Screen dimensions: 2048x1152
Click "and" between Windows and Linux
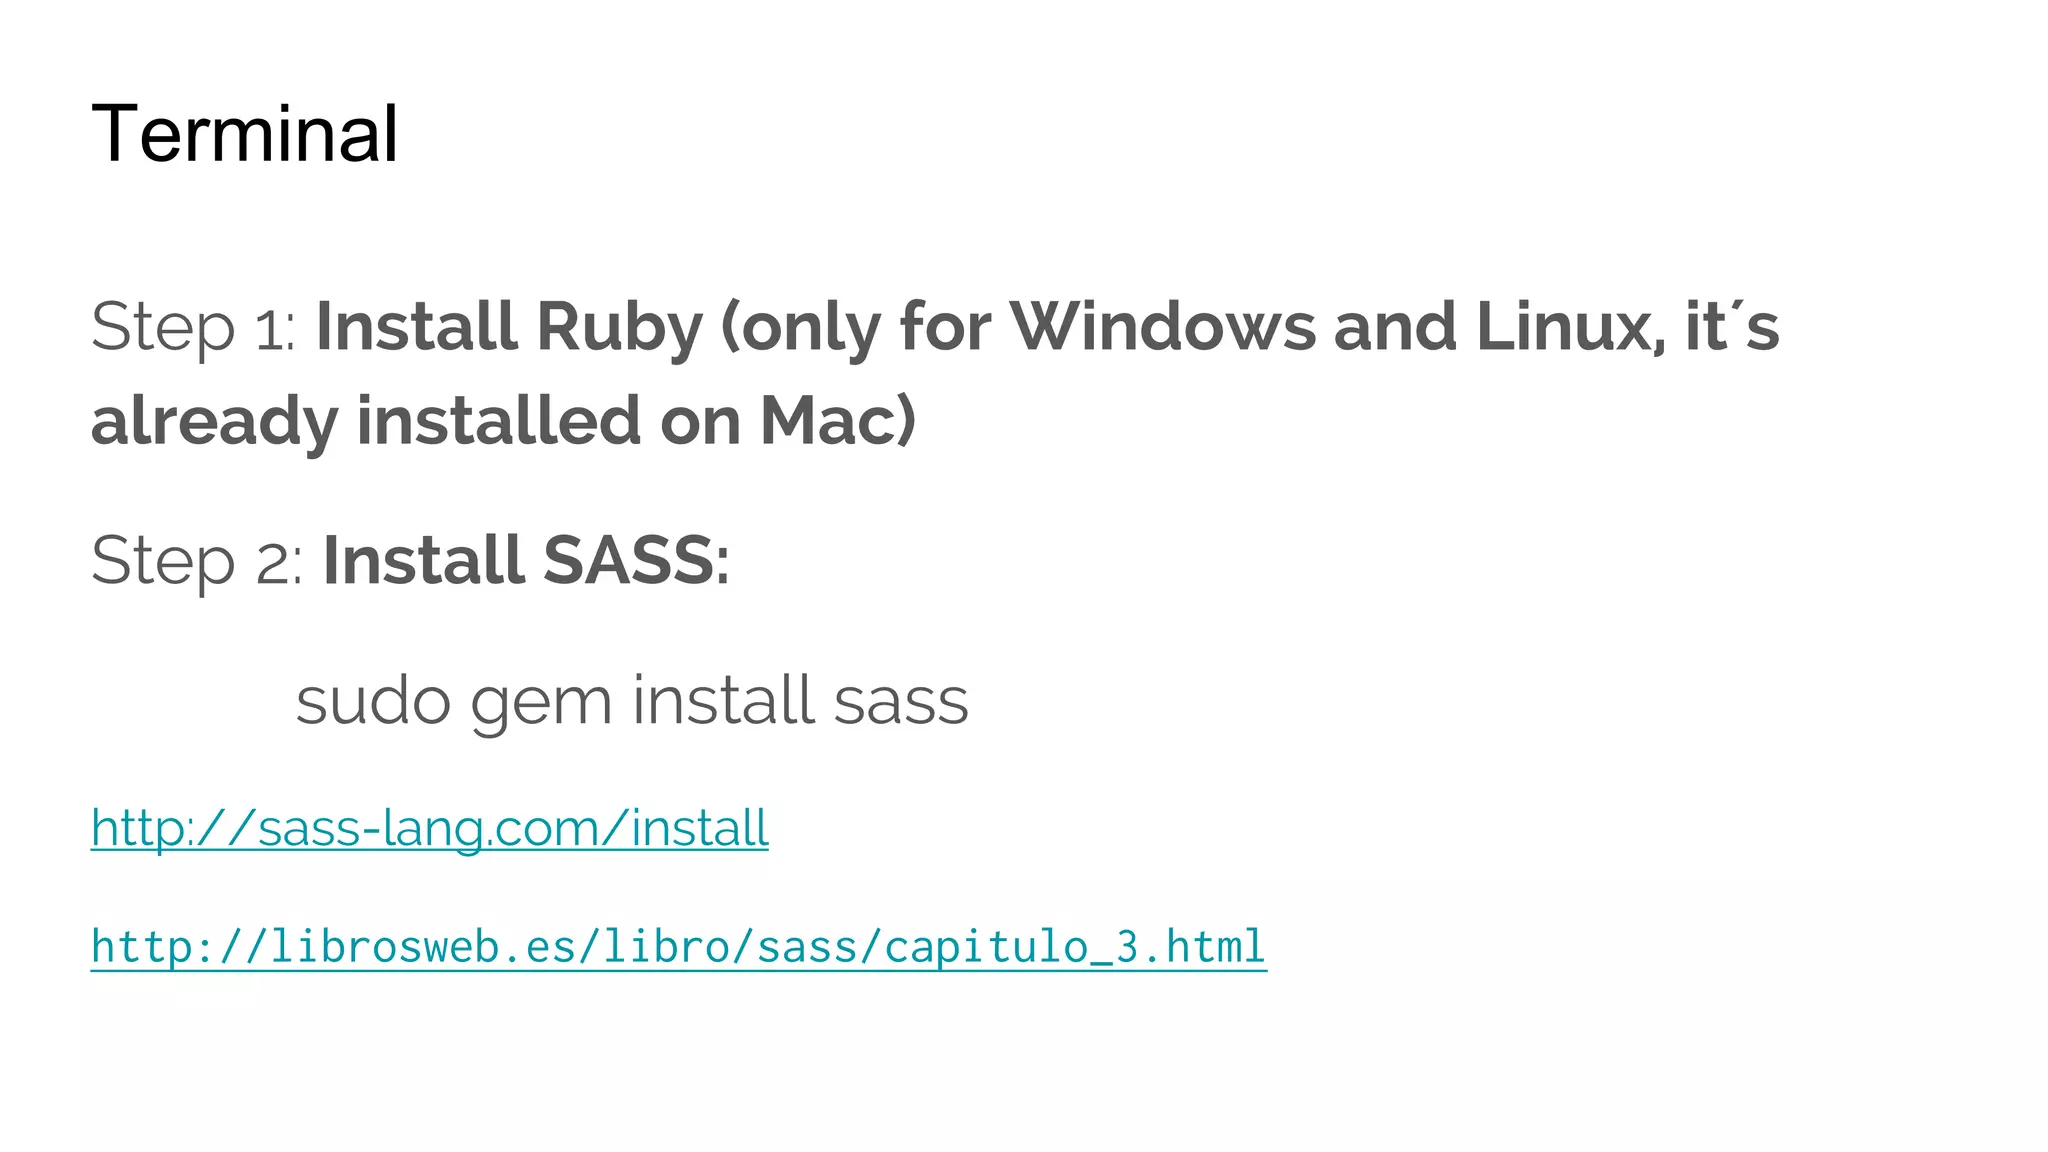[1395, 328]
